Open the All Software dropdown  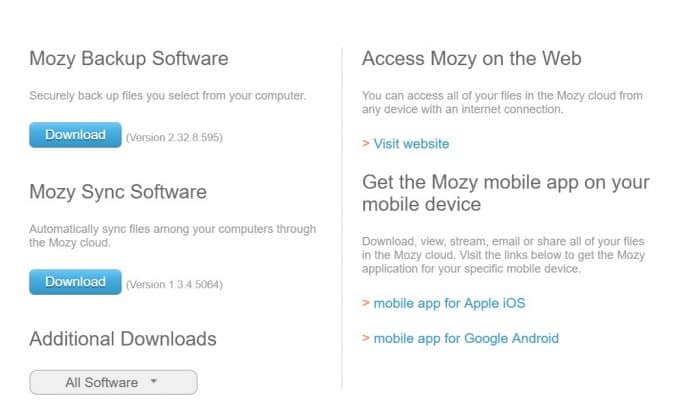[x=113, y=382]
